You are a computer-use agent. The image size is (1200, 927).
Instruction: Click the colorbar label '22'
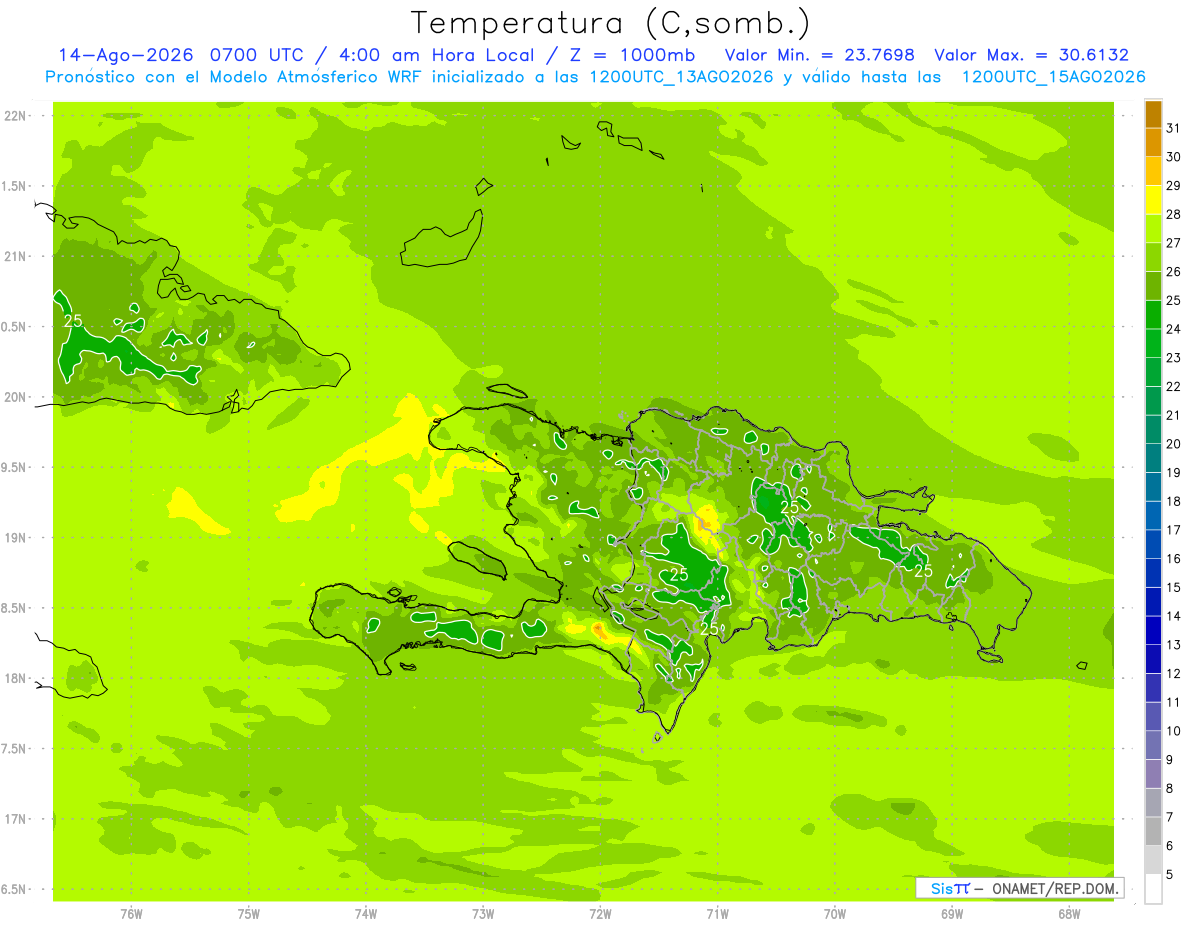[x=1173, y=386]
